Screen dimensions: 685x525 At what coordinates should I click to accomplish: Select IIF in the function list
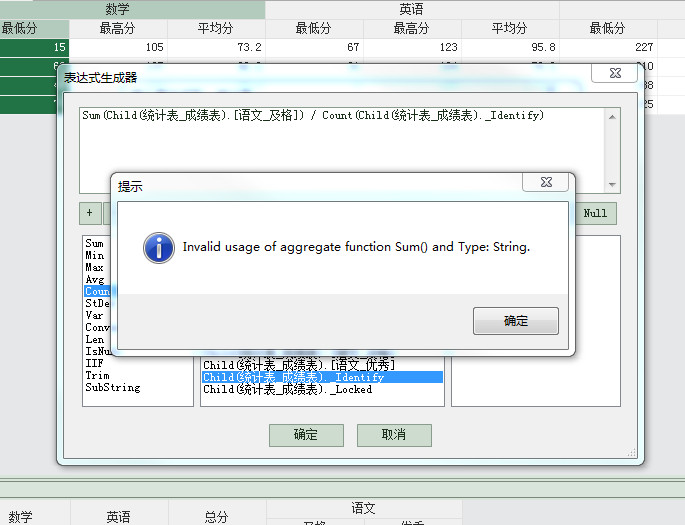(94, 363)
